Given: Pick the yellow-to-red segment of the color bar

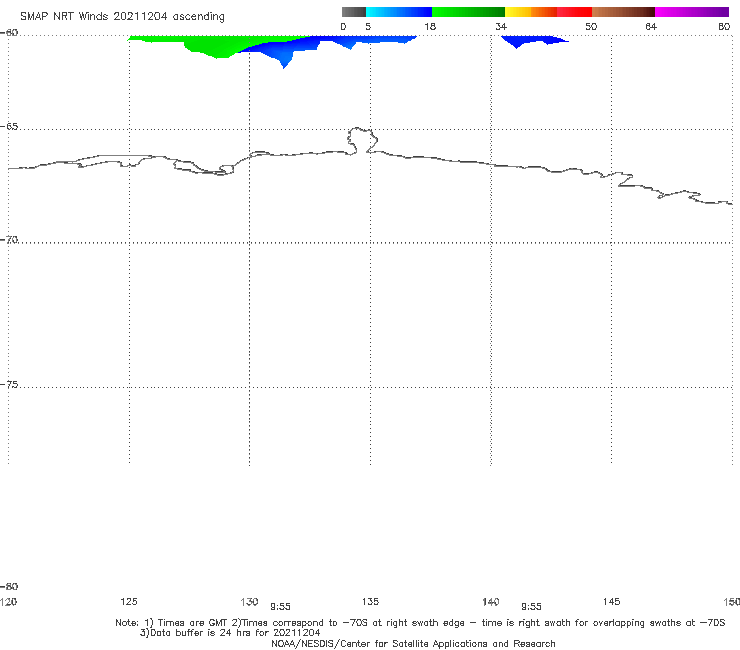Looking at the screenshot, I should tap(548, 12).
